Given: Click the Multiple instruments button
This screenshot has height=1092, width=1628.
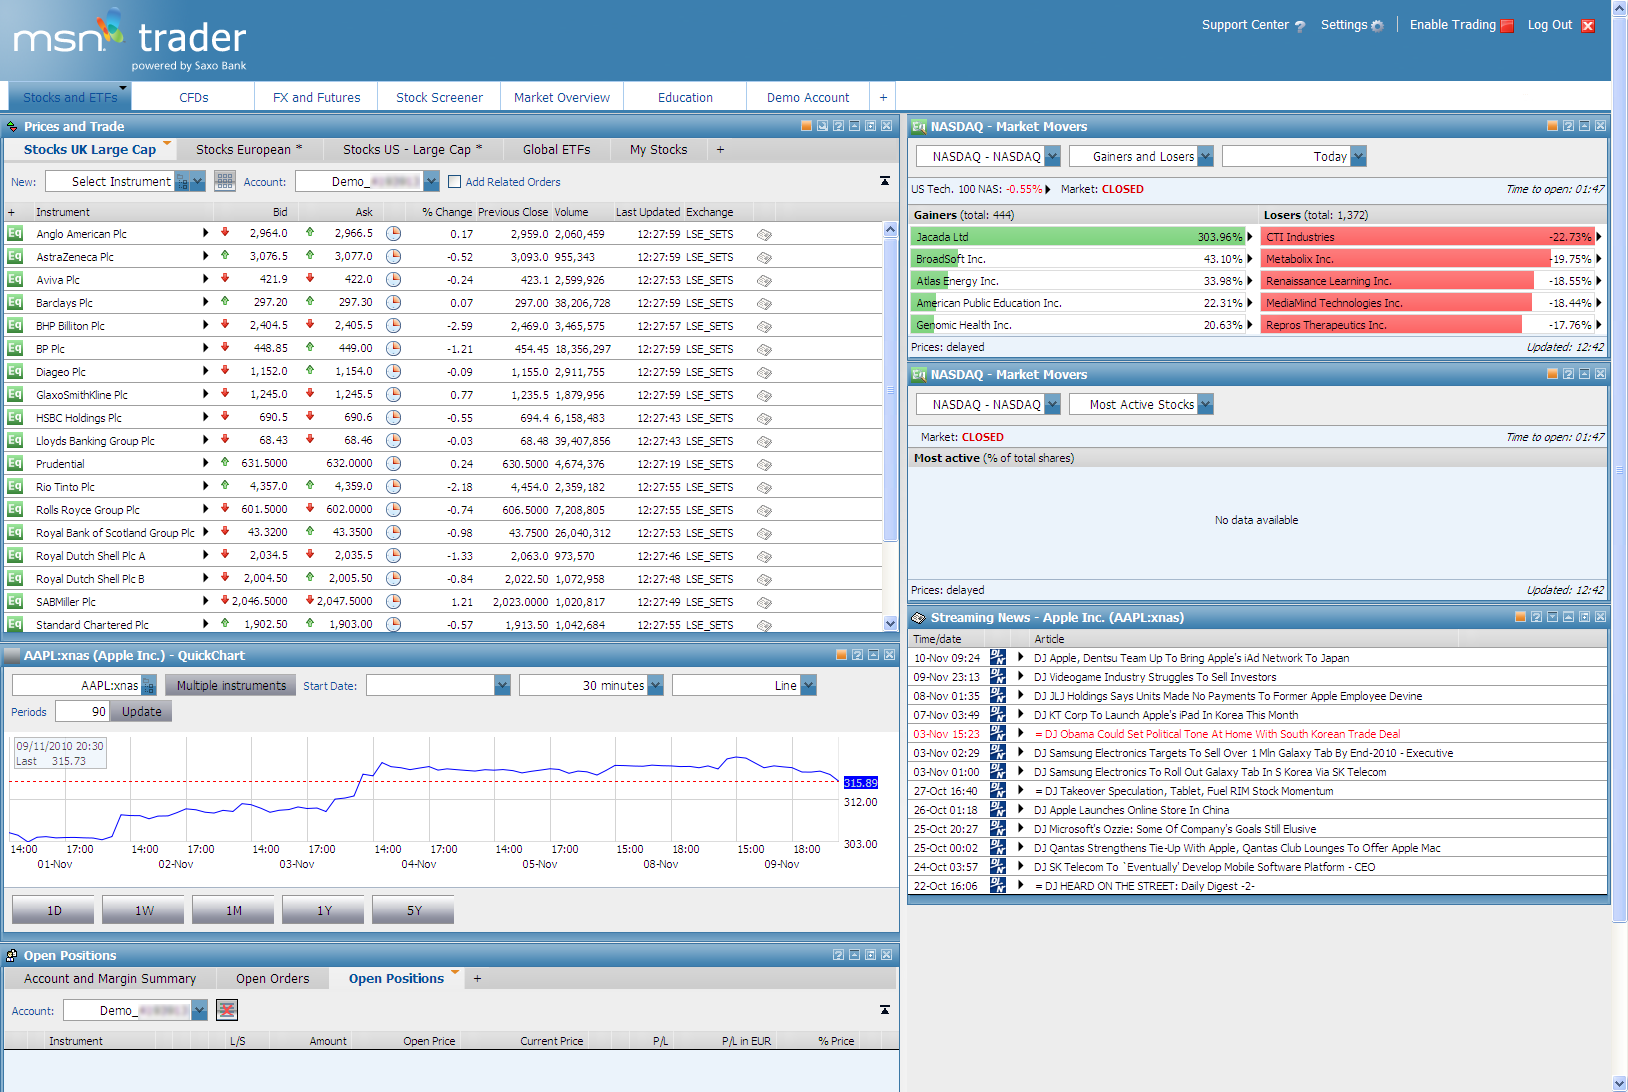Looking at the screenshot, I should pyautogui.click(x=231, y=685).
